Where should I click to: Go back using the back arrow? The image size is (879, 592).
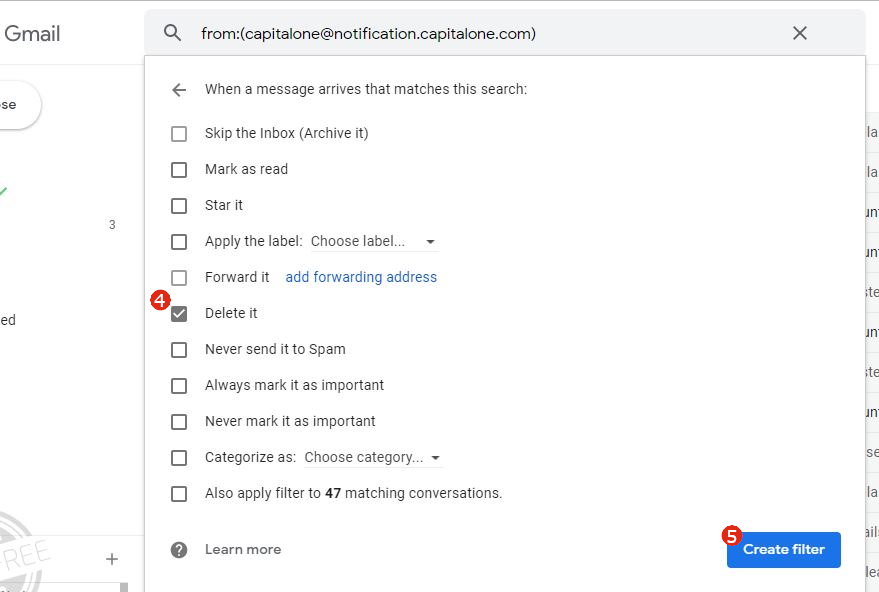[x=178, y=89]
